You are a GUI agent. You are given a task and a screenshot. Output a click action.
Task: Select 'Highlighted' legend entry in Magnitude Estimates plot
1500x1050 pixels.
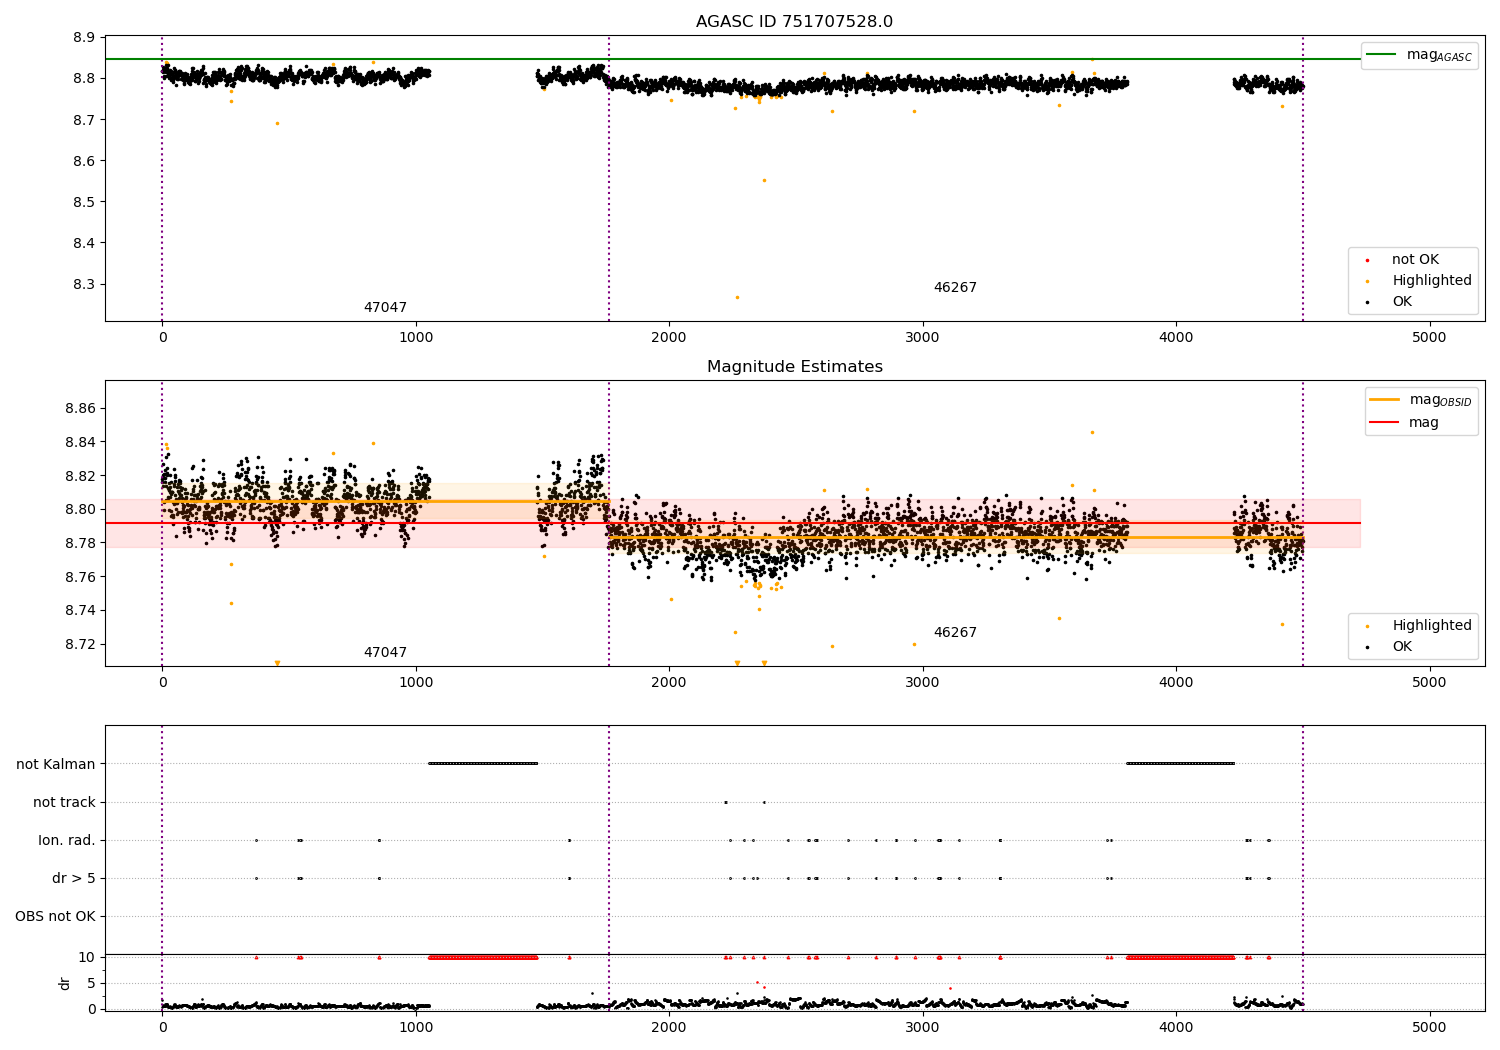click(x=1432, y=626)
